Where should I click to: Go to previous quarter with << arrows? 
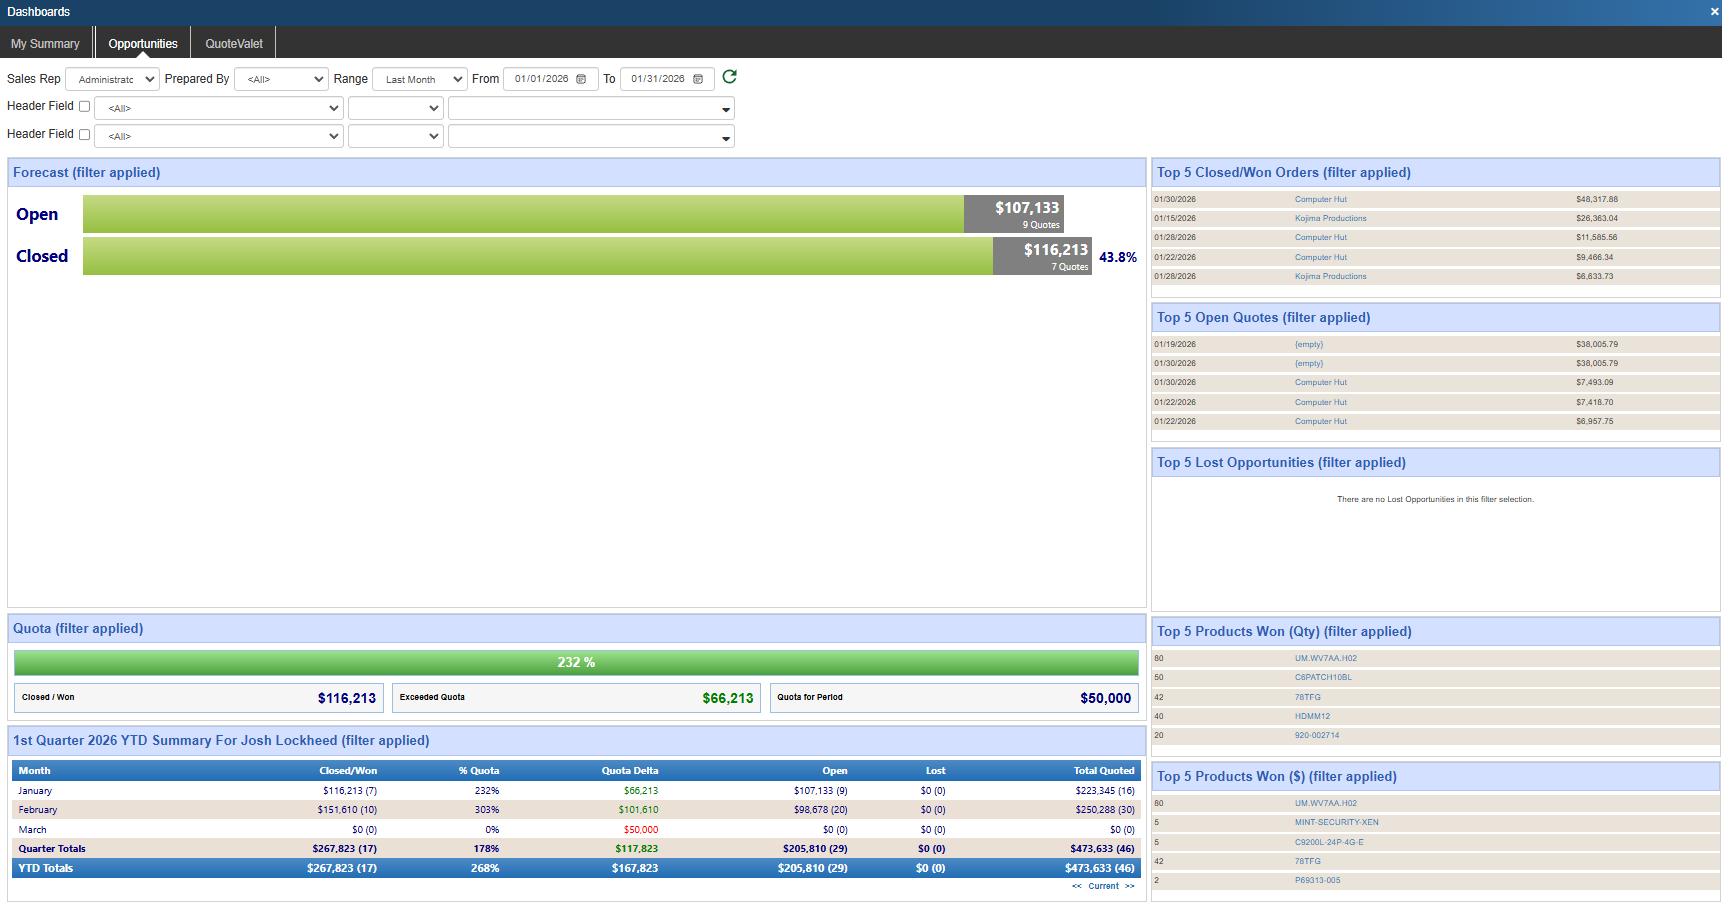(x=1076, y=886)
